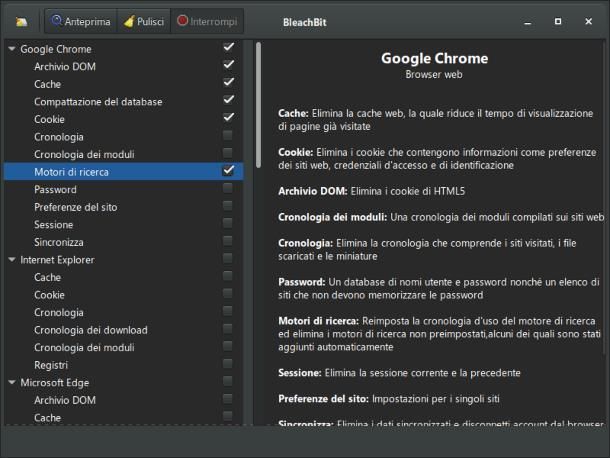Click the BleachBit title text

[x=305, y=22]
